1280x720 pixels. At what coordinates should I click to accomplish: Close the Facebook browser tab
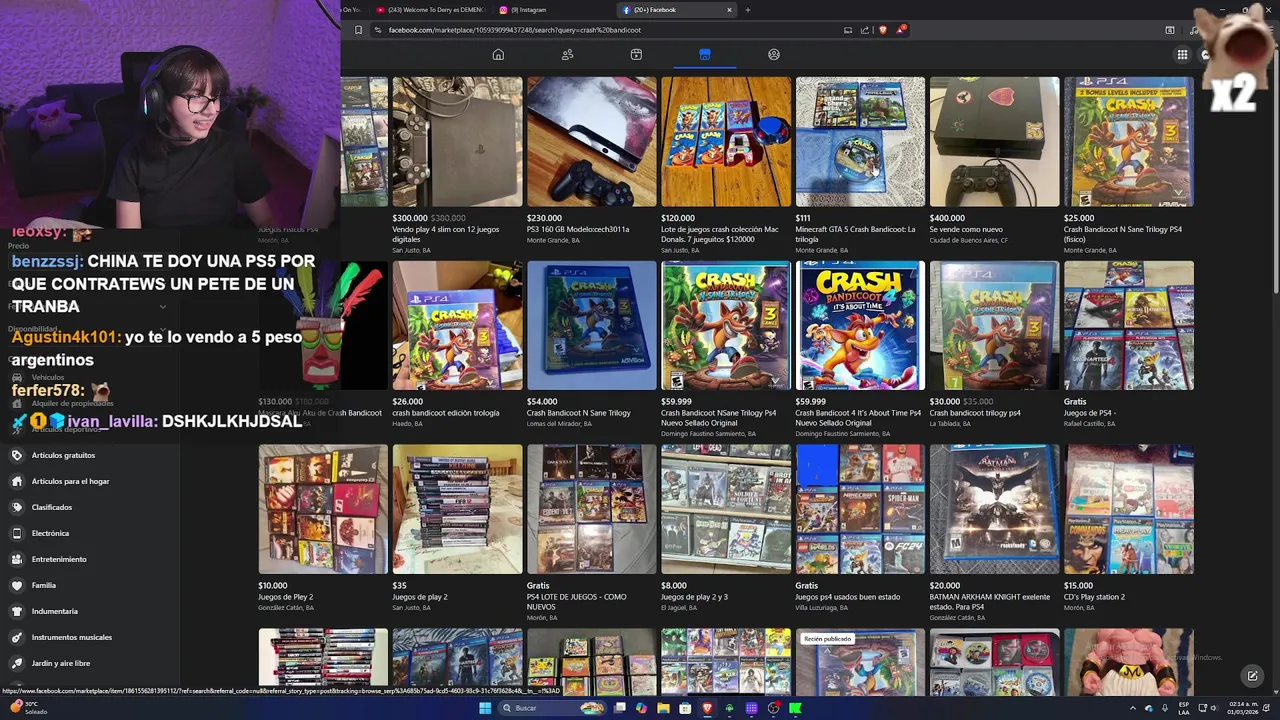coord(729,10)
